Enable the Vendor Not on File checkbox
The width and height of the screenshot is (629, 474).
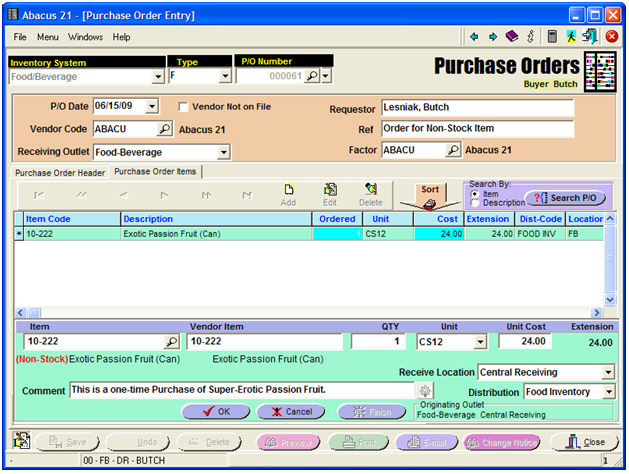click(182, 107)
